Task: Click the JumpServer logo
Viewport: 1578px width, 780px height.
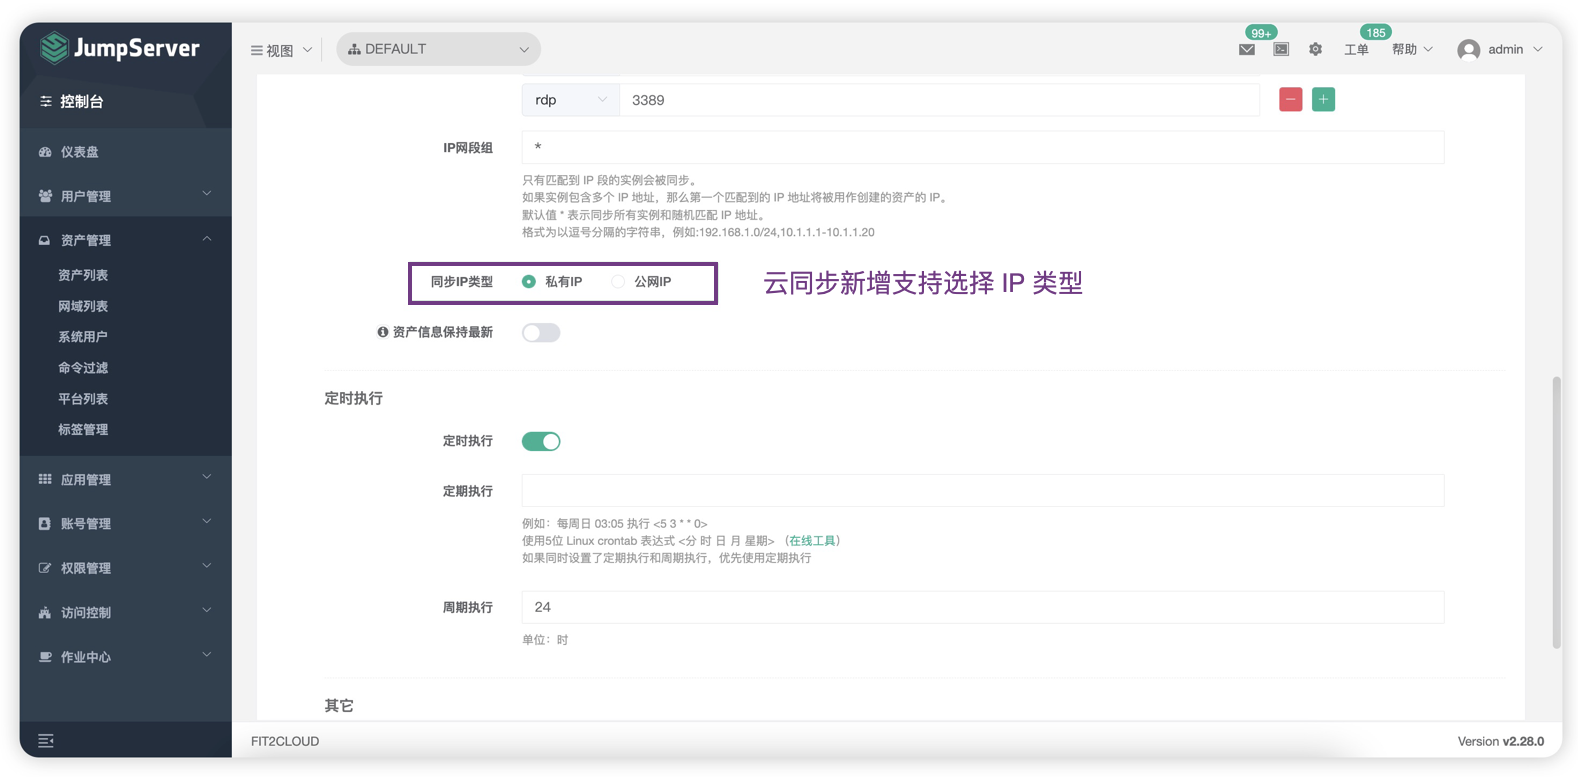Action: click(x=119, y=48)
